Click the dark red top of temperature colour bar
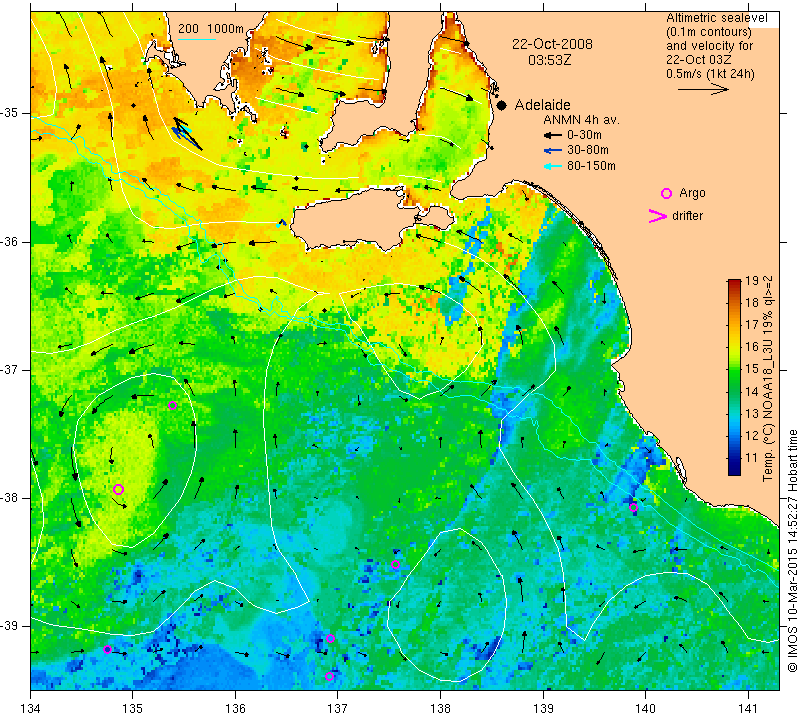The width and height of the screenshot is (800, 720). pyautogui.click(x=734, y=282)
